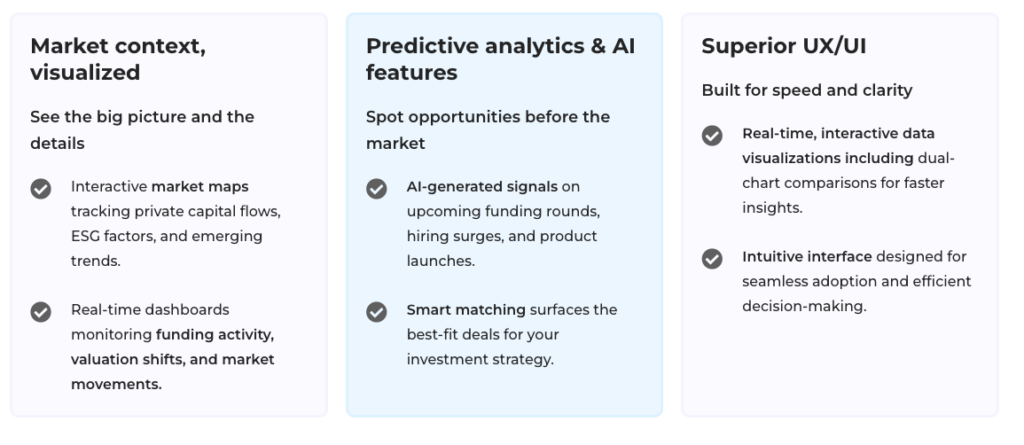The width and height of the screenshot is (1024, 445).
Task: Click the "Market context, visualized" heading
Action: click(x=118, y=59)
